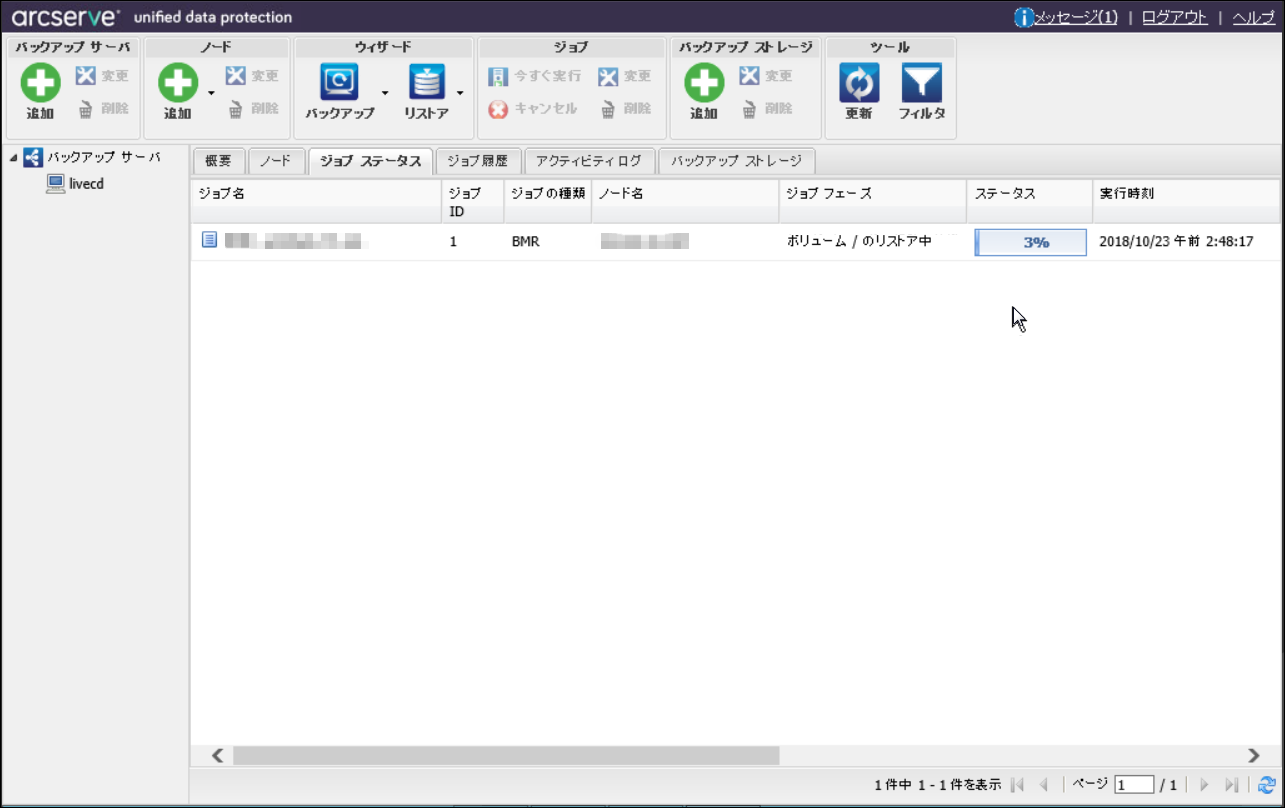1285x808 pixels.
Task: Open the リストア wizard icon
Action: click(426, 83)
